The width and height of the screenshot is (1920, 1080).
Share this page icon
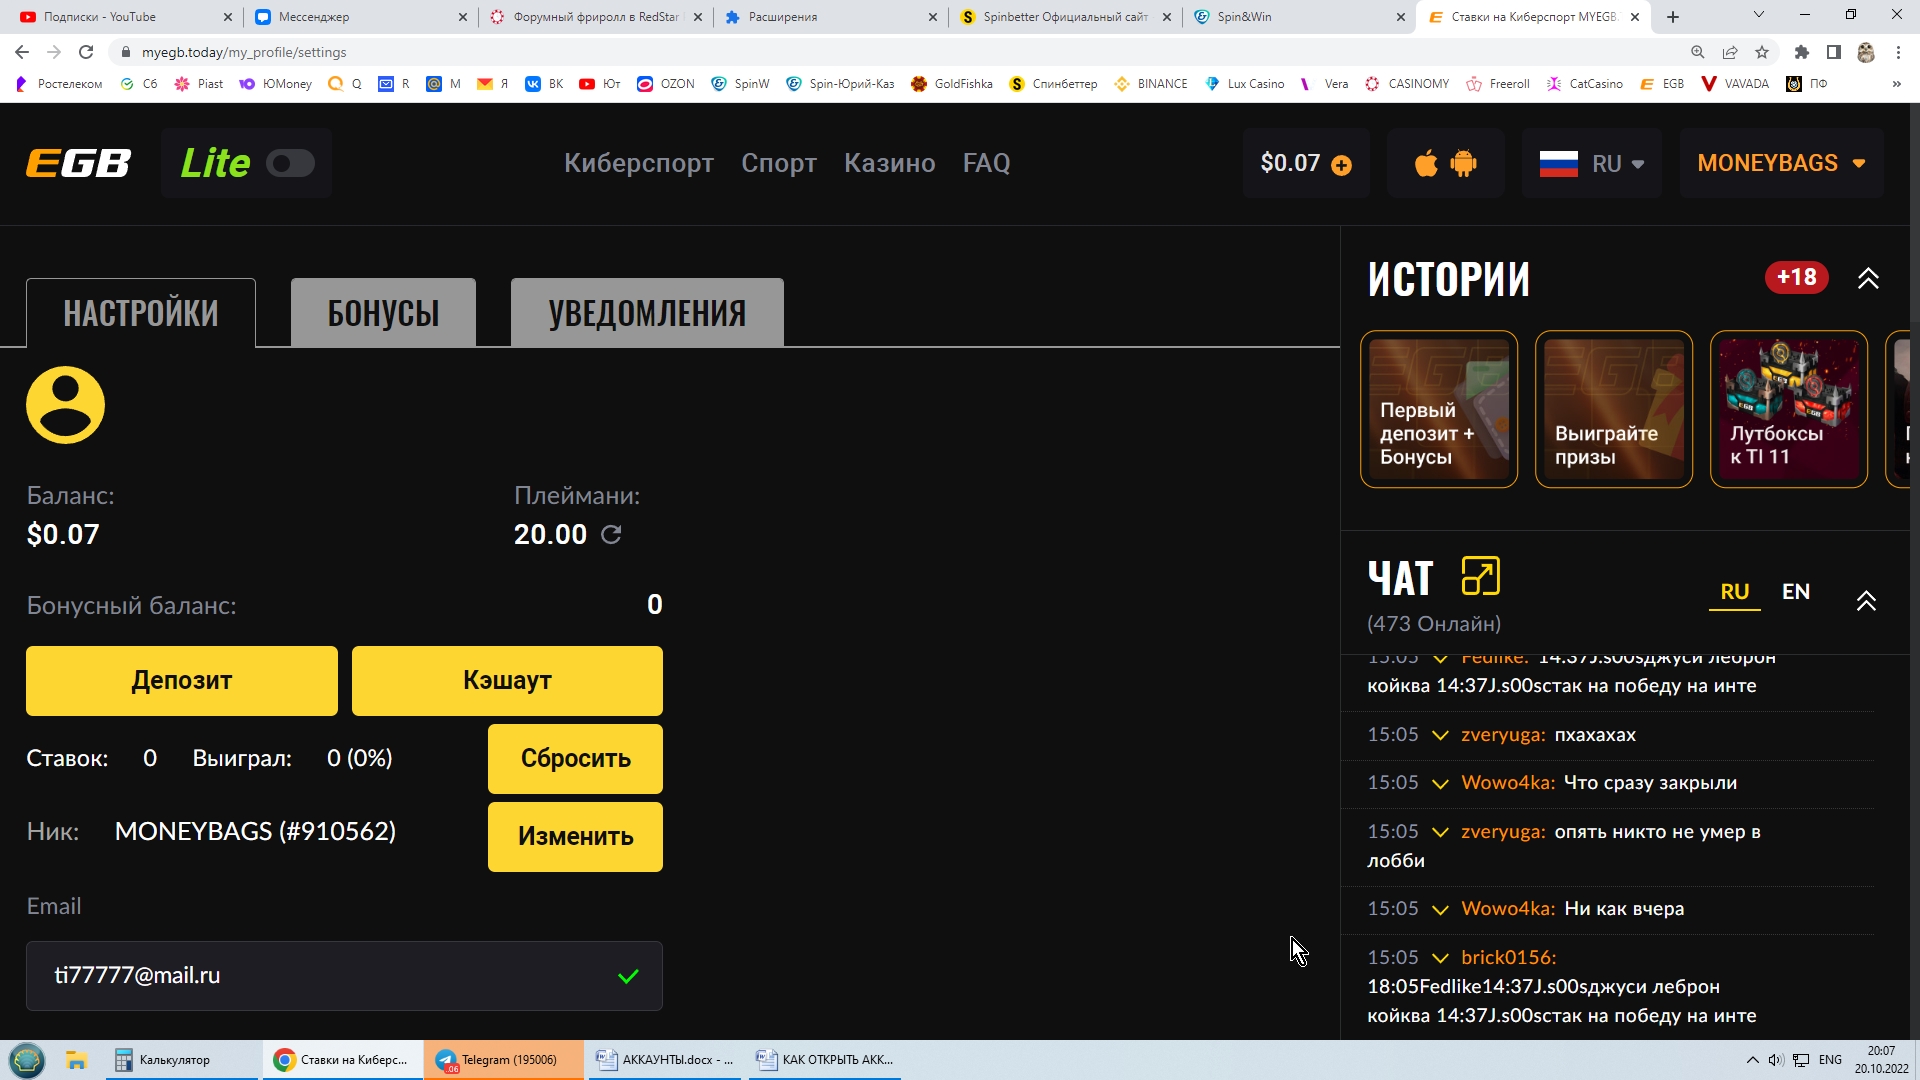(1730, 52)
